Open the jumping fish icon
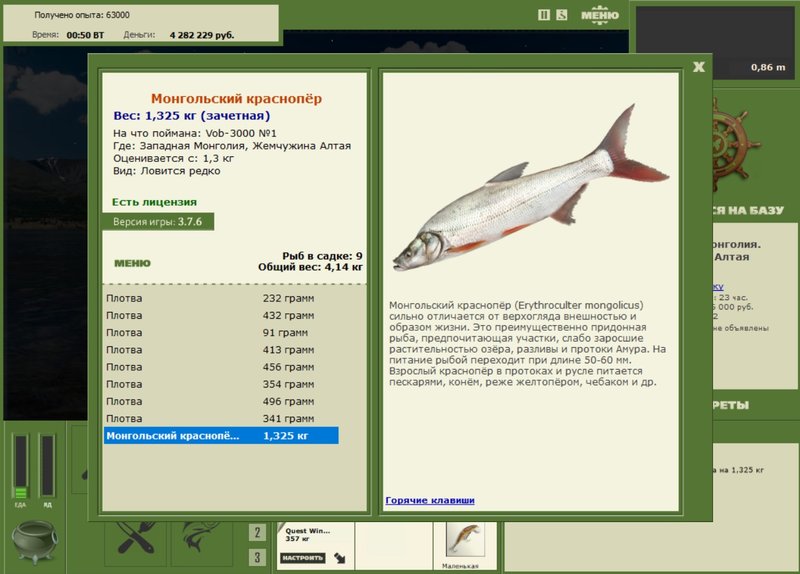The width and height of the screenshot is (800, 574). pos(202,538)
